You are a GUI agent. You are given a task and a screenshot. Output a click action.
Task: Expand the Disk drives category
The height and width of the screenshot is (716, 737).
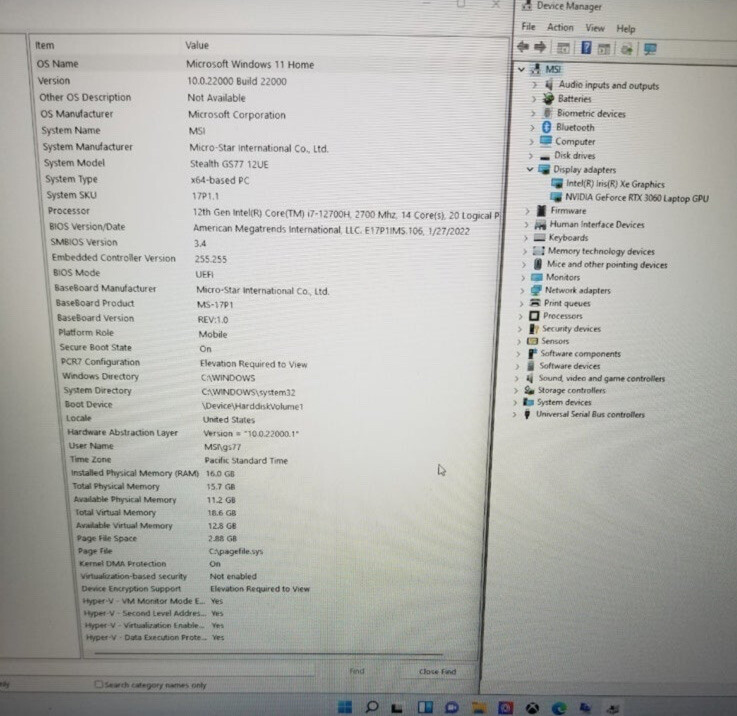click(531, 155)
